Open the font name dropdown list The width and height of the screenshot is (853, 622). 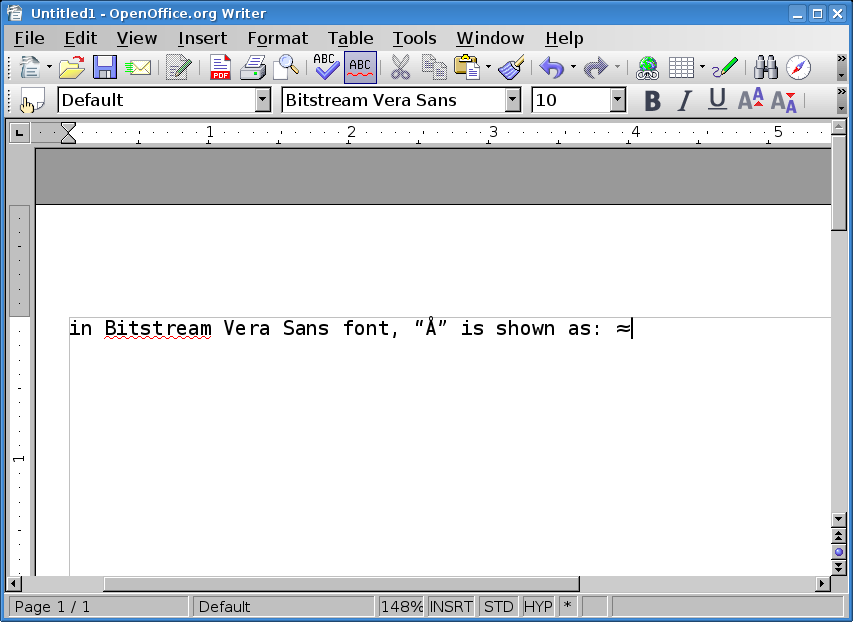click(512, 100)
